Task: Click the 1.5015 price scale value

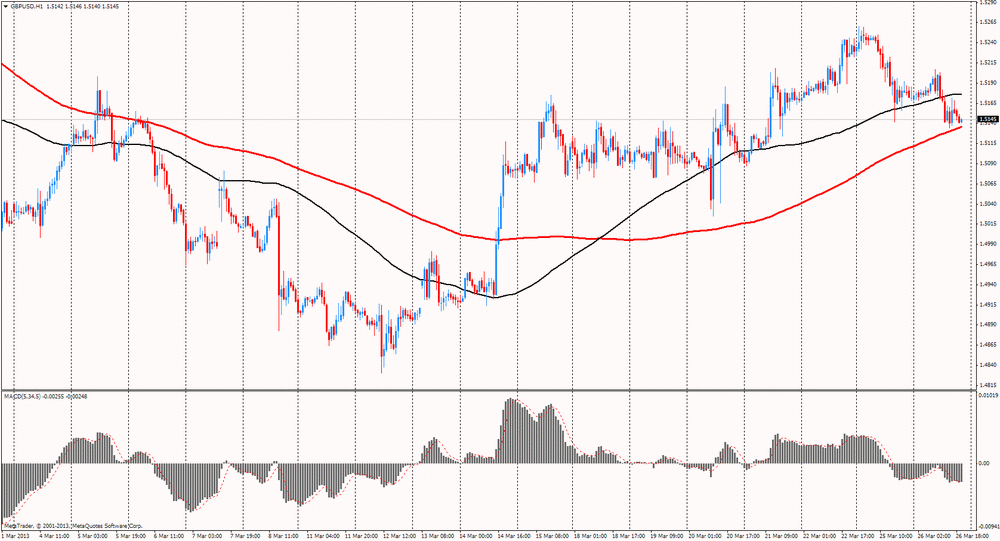Action: [987, 224]
